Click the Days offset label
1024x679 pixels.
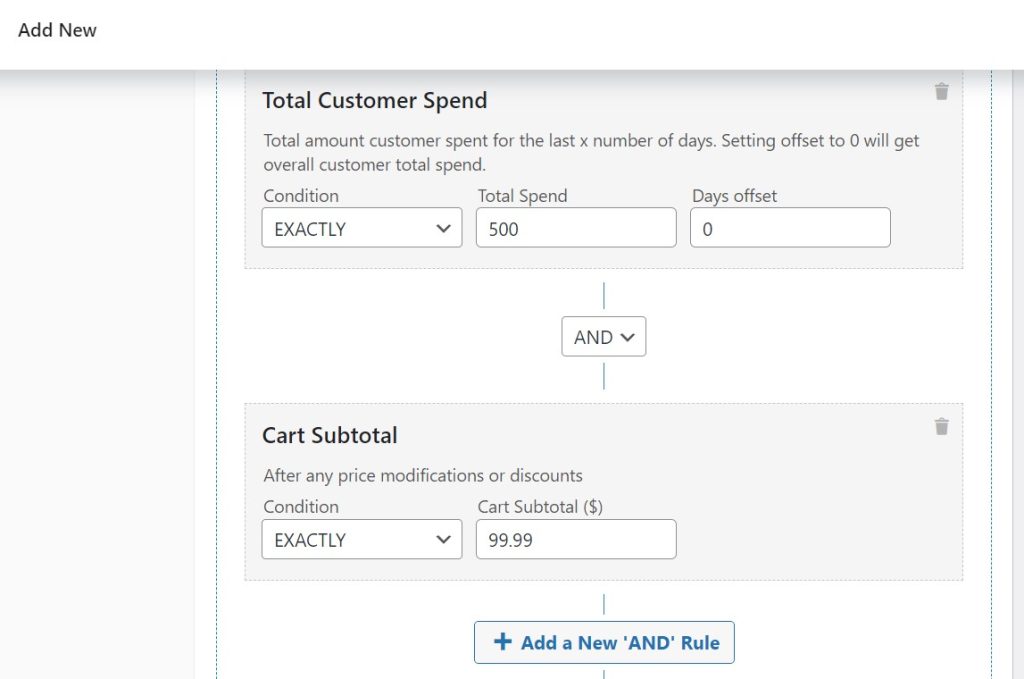[735, 196]
